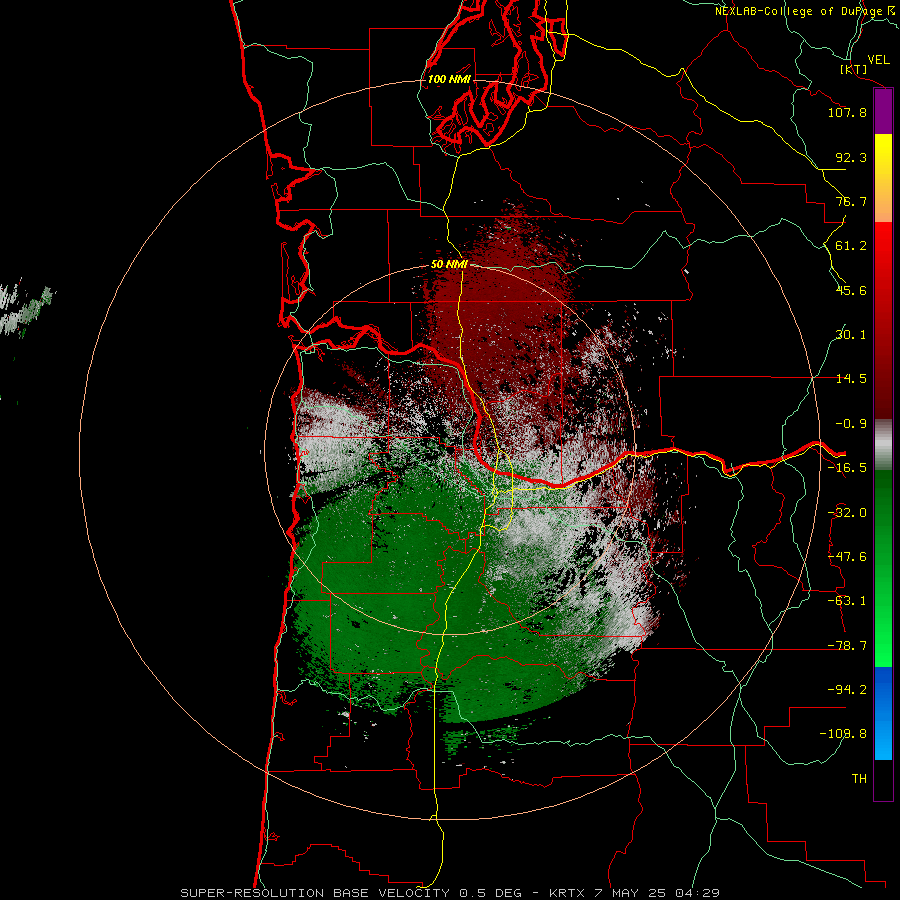Click the VEL legend title

(x=879, y=60)
